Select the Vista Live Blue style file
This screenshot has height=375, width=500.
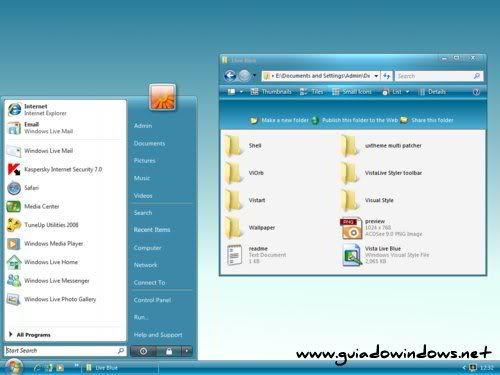coord(386,255)
